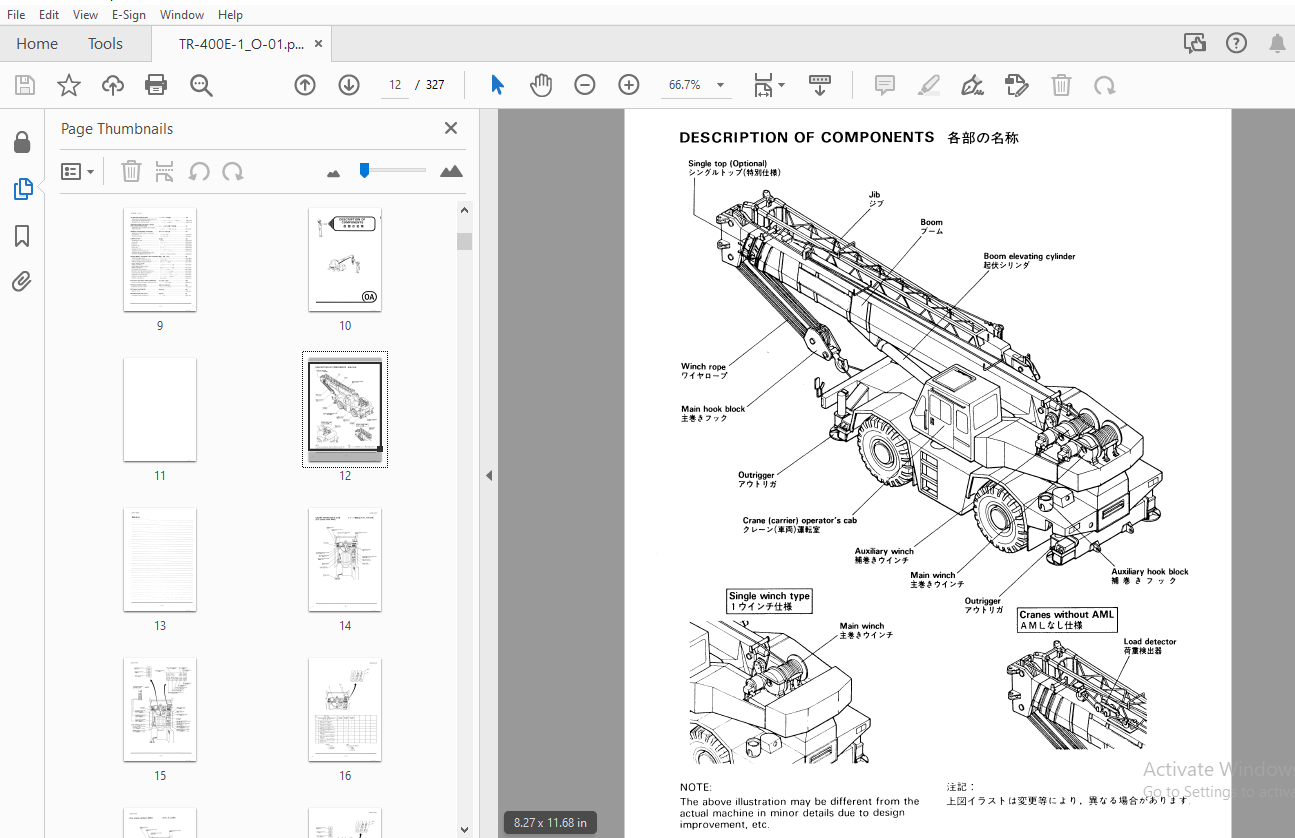Open the Help menu

click(x=230, y=15)
